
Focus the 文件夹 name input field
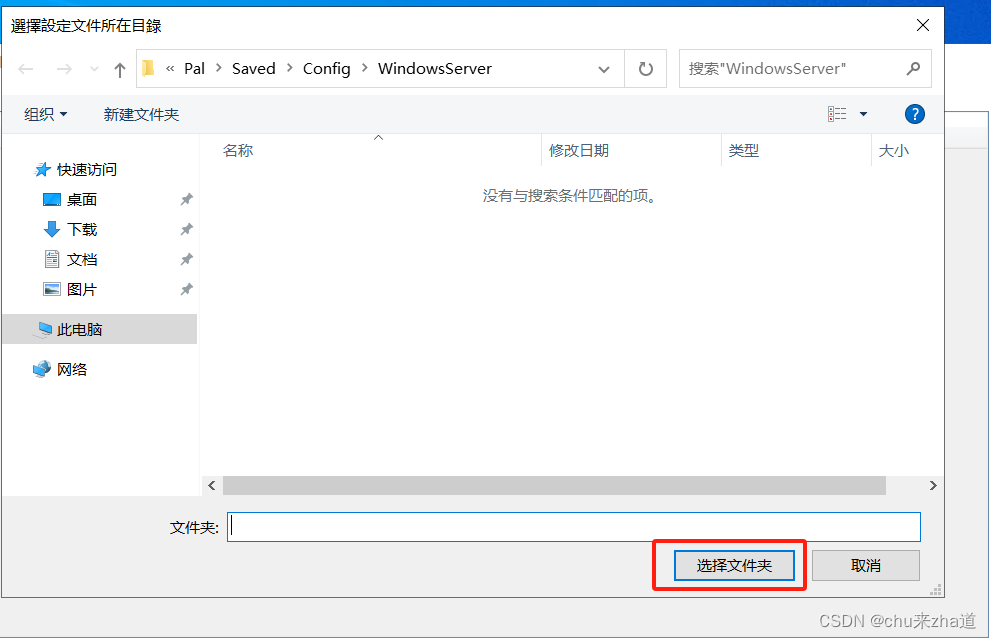574,527
